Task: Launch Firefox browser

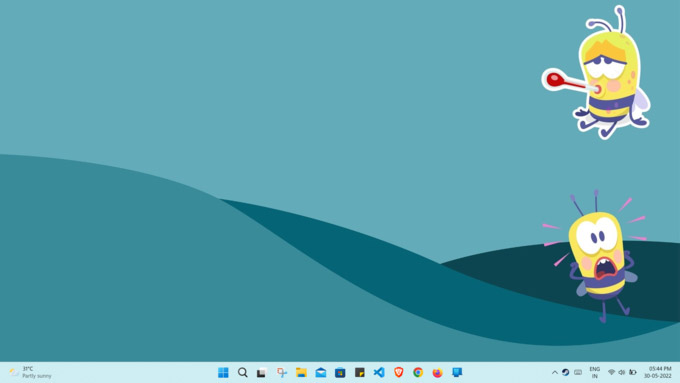Action: 438,372
